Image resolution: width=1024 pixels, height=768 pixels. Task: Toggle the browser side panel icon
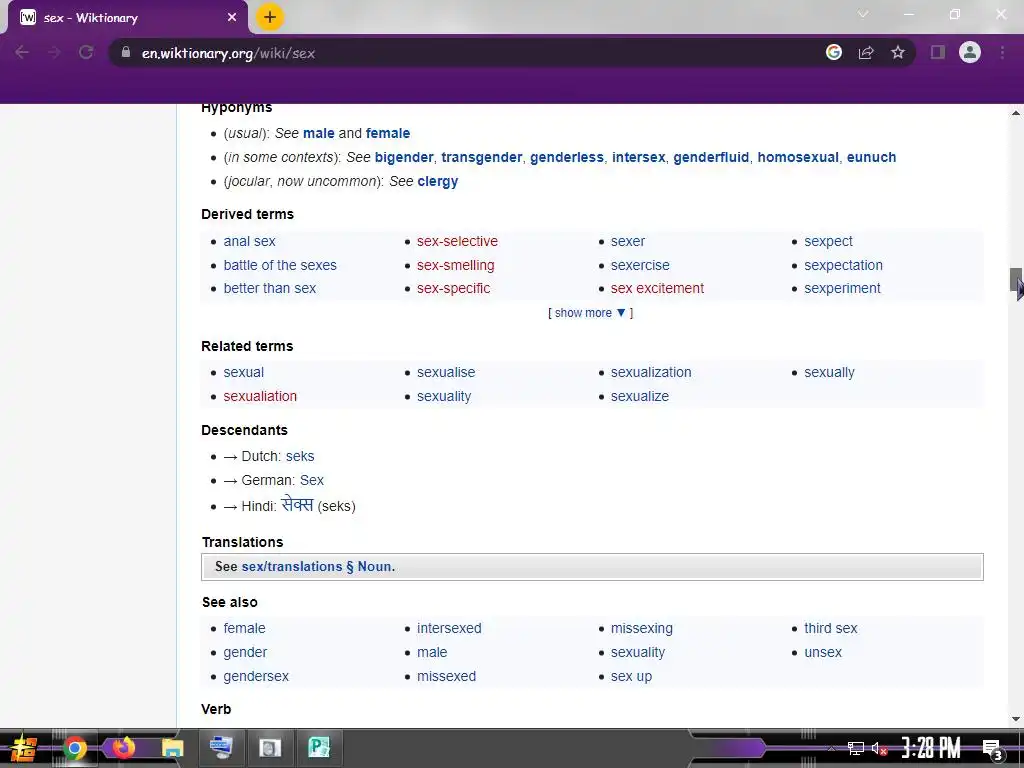938,52
